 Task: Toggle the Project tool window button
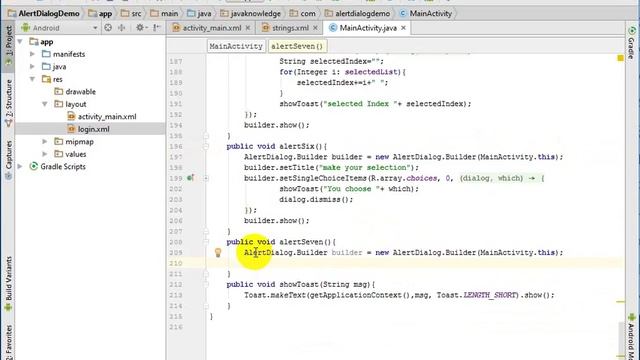tap(8, 45)
